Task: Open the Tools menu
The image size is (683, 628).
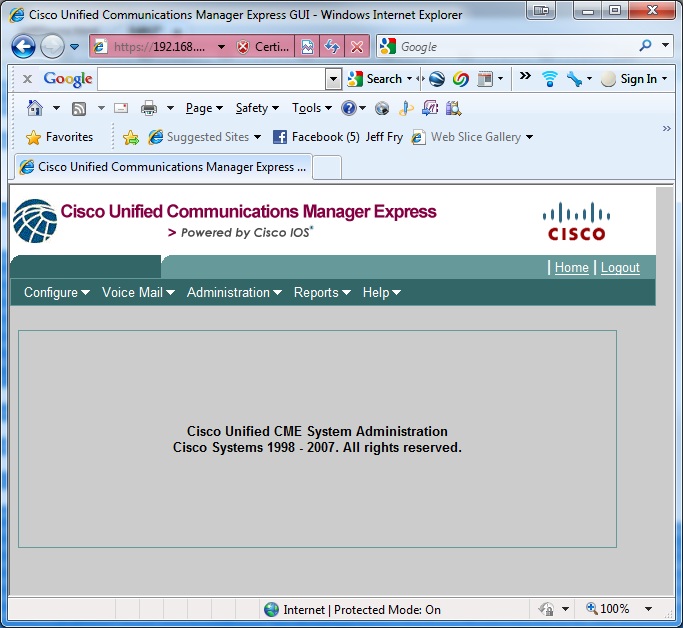Action: [312, 108]
